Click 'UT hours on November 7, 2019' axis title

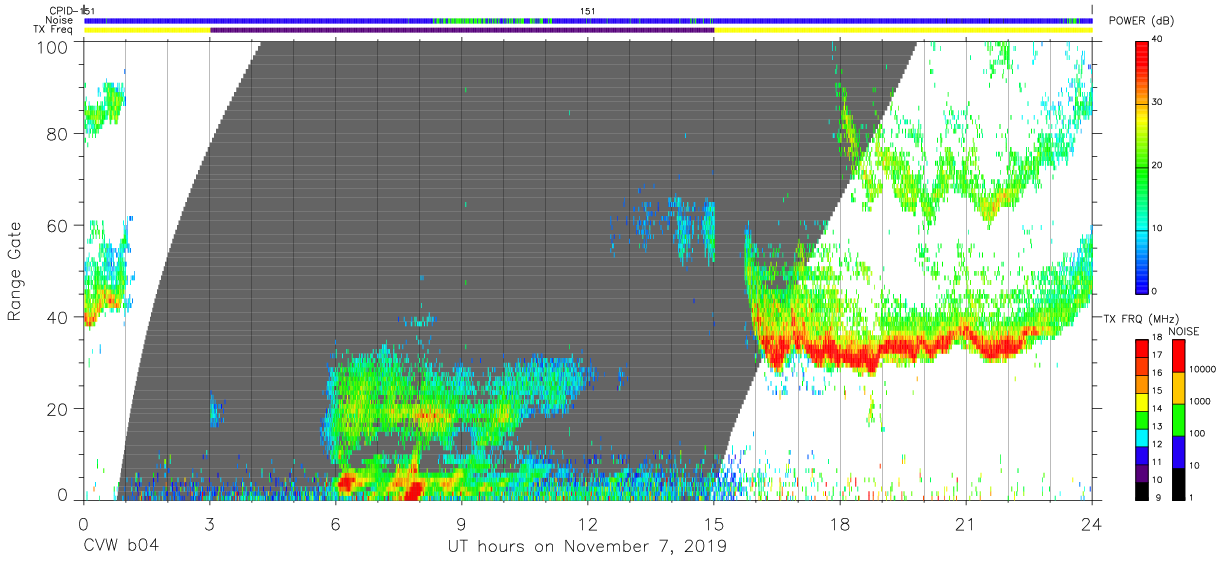pos(586,547)
